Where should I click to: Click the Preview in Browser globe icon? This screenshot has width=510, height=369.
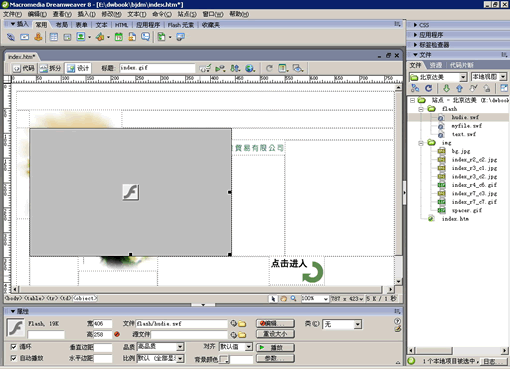pyautogui.click(x=250, y=68)
